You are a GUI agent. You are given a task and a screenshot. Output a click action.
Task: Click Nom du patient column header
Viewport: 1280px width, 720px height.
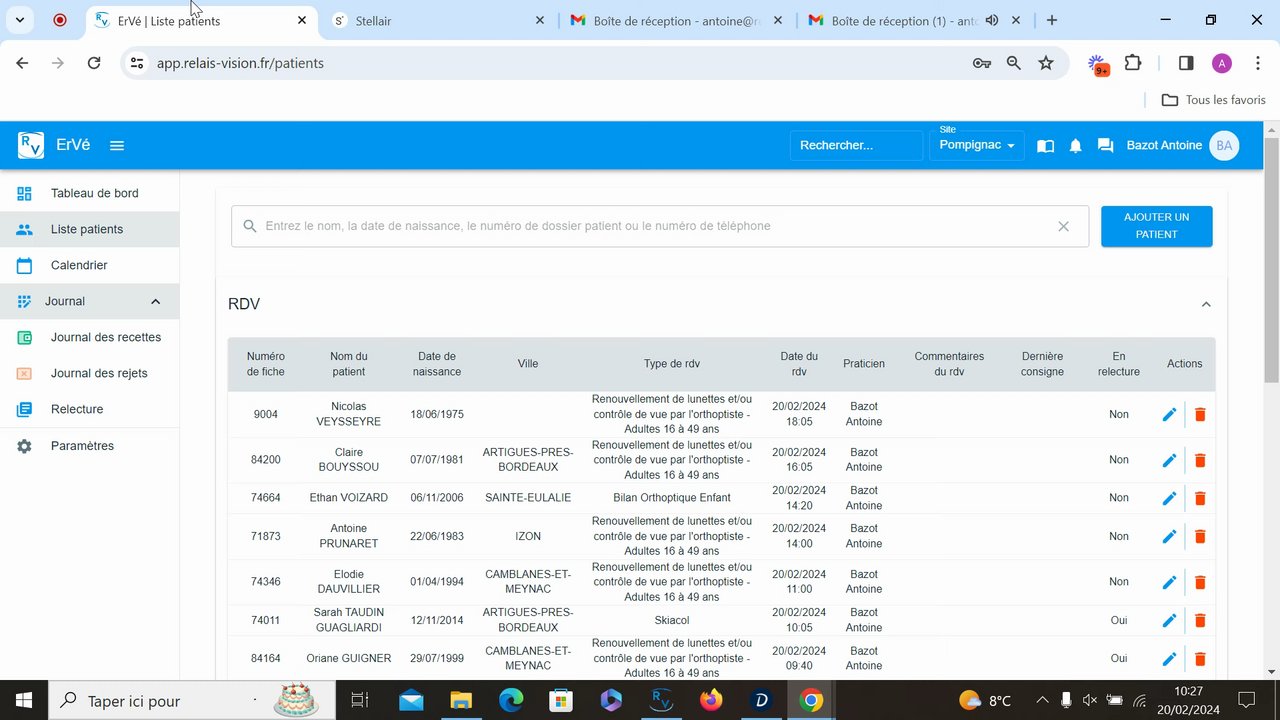pos(349,364)
